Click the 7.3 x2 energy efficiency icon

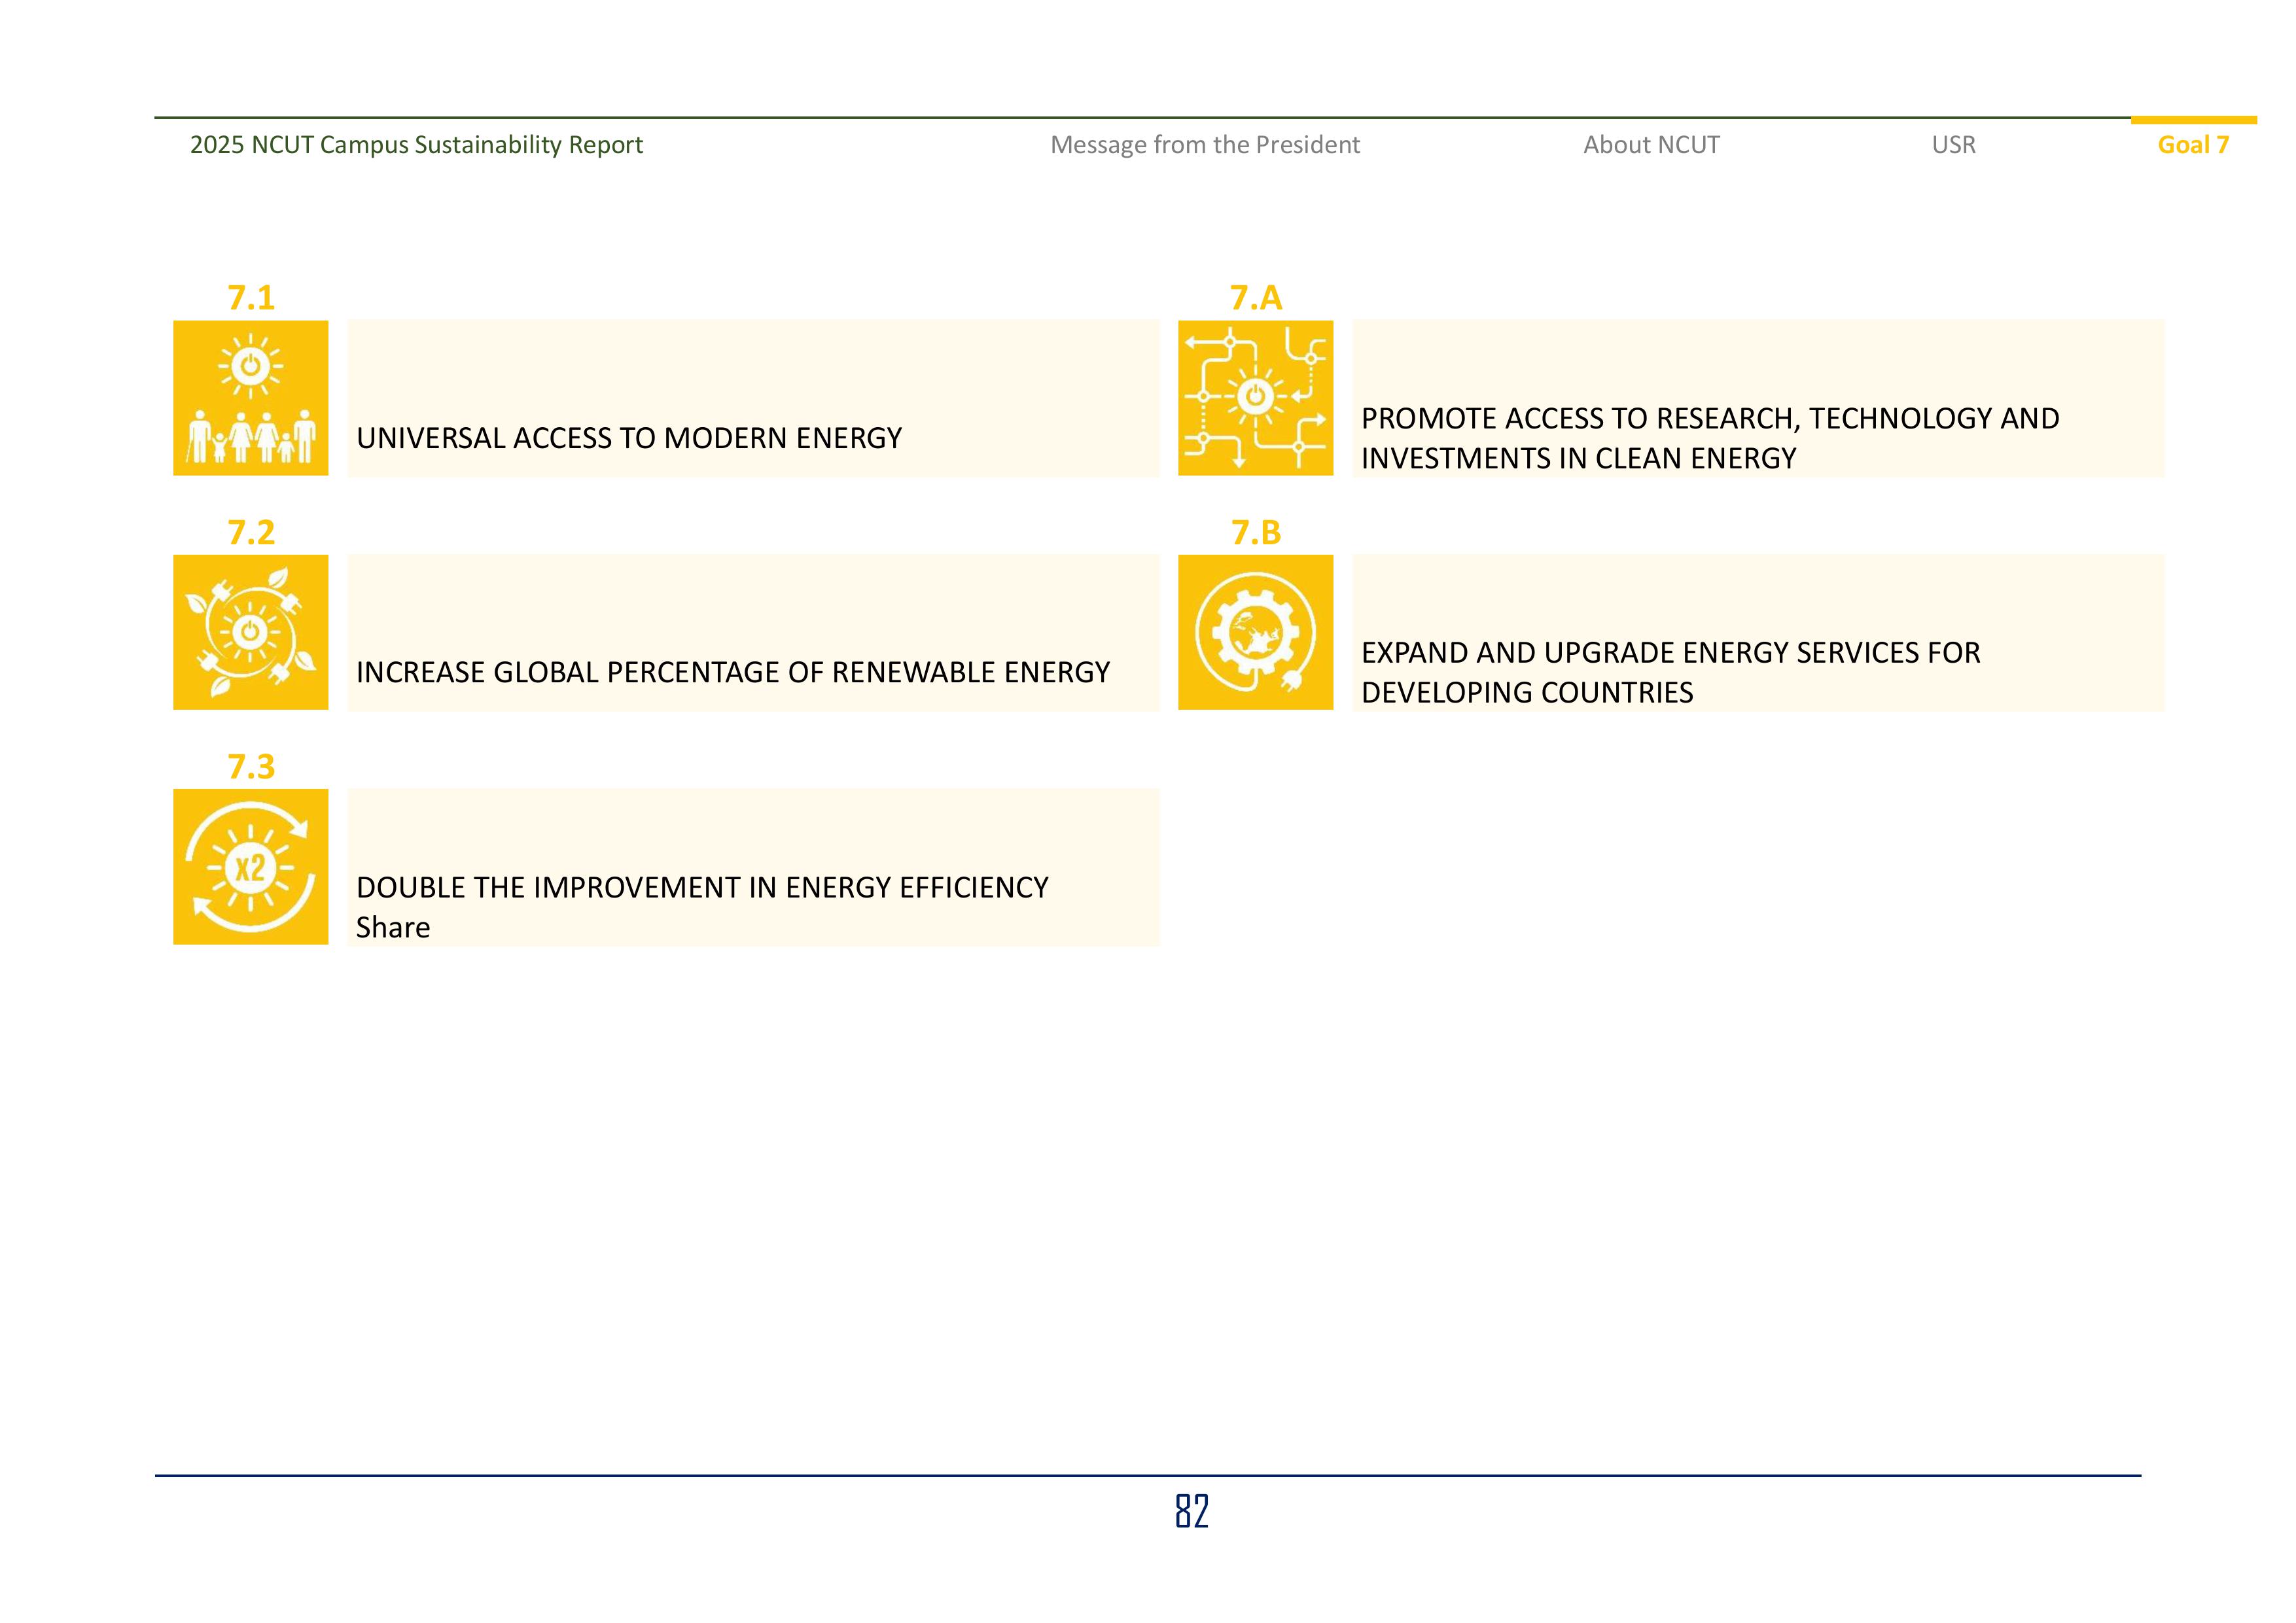[x=250, y=866]
